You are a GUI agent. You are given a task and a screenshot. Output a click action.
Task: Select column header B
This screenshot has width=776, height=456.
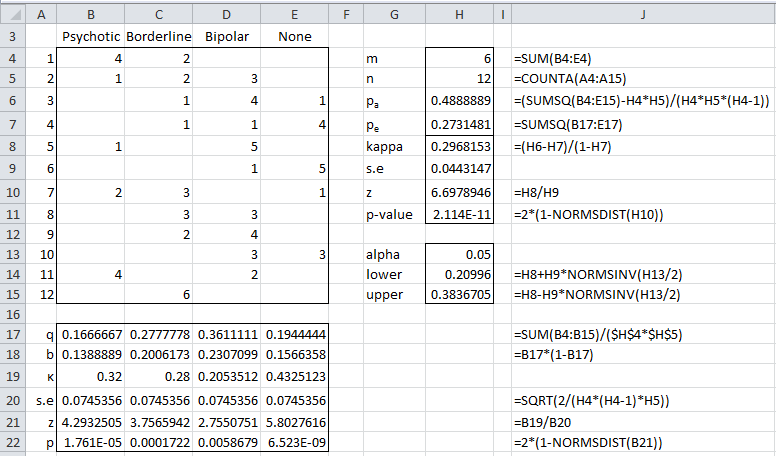pos(92,12)
